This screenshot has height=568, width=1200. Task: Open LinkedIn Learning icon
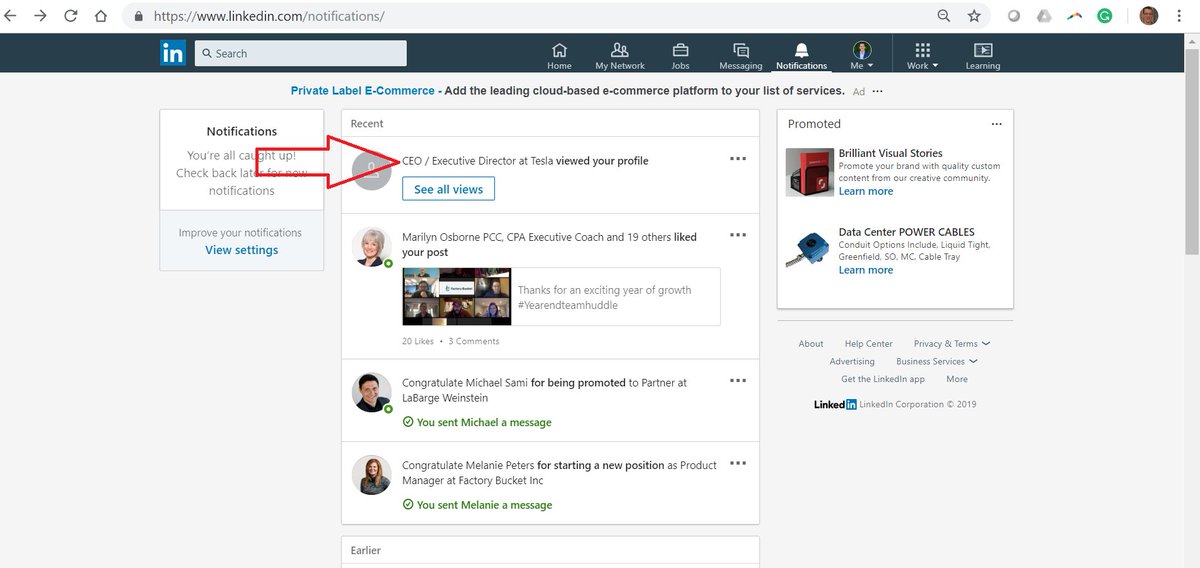(x=982, y=56)
